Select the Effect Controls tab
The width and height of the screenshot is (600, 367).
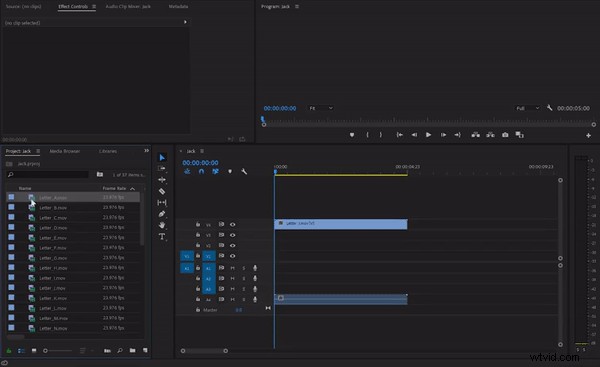73,7
